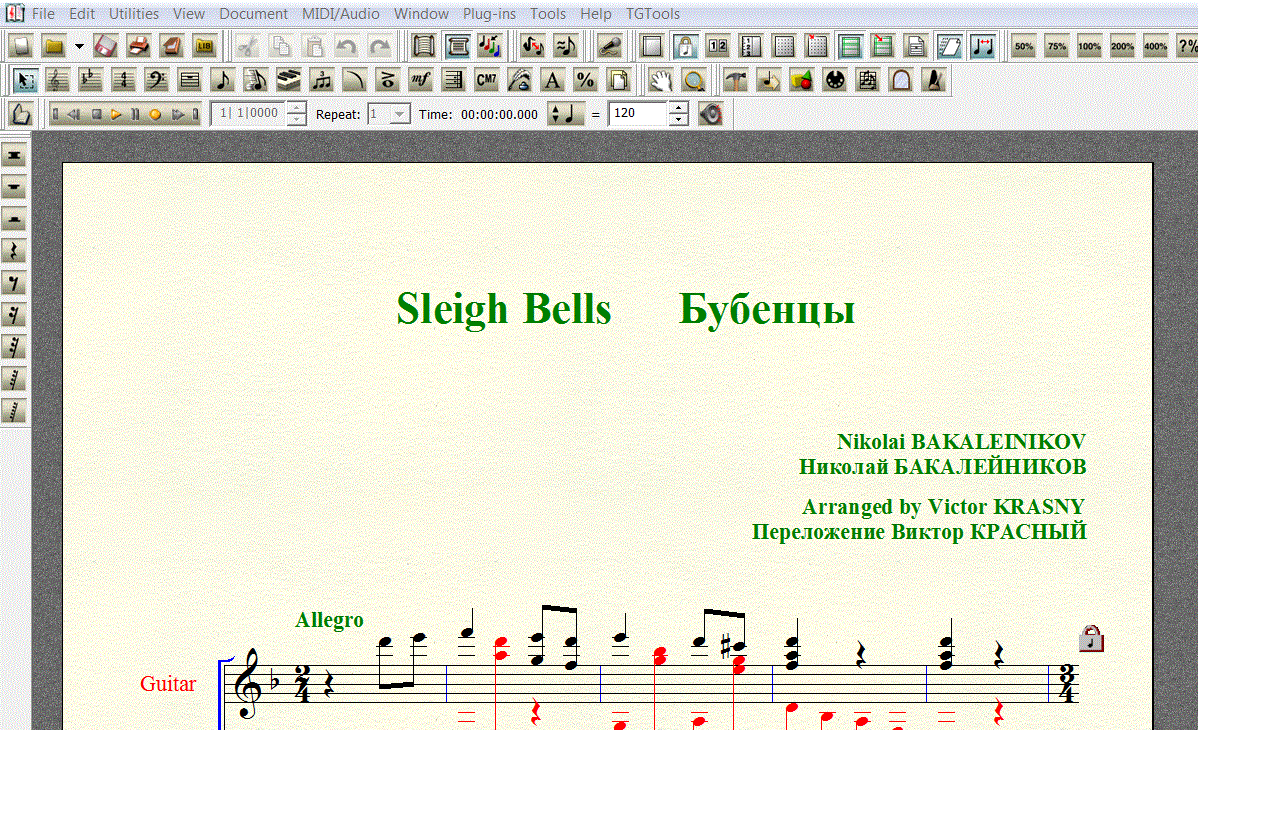Toggle Page View
This screenshot has height=817, width=1274.
coord(458,46)
